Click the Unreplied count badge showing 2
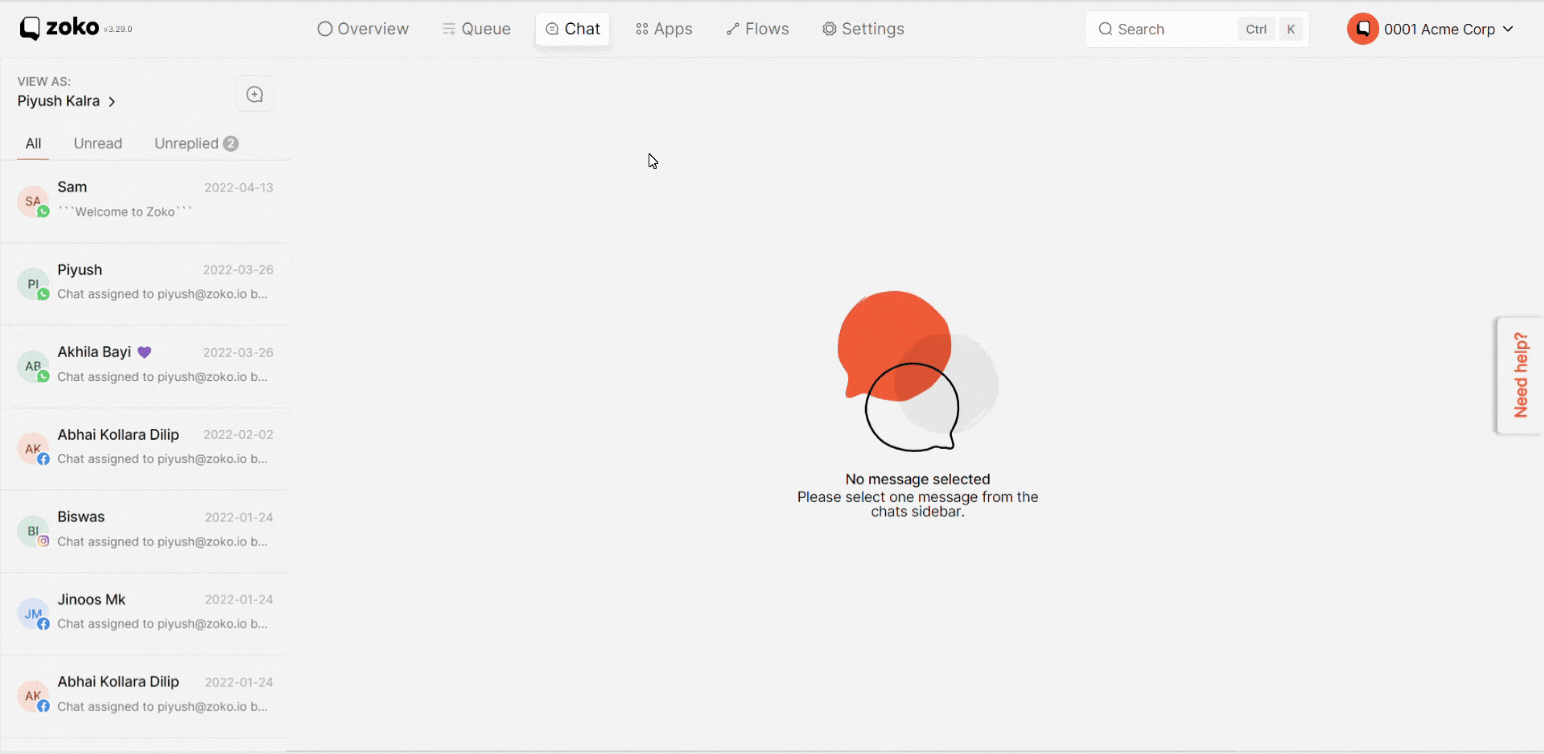Image resolution: width=1544 pixels, height=754 pixels. [x=231, y=144]
